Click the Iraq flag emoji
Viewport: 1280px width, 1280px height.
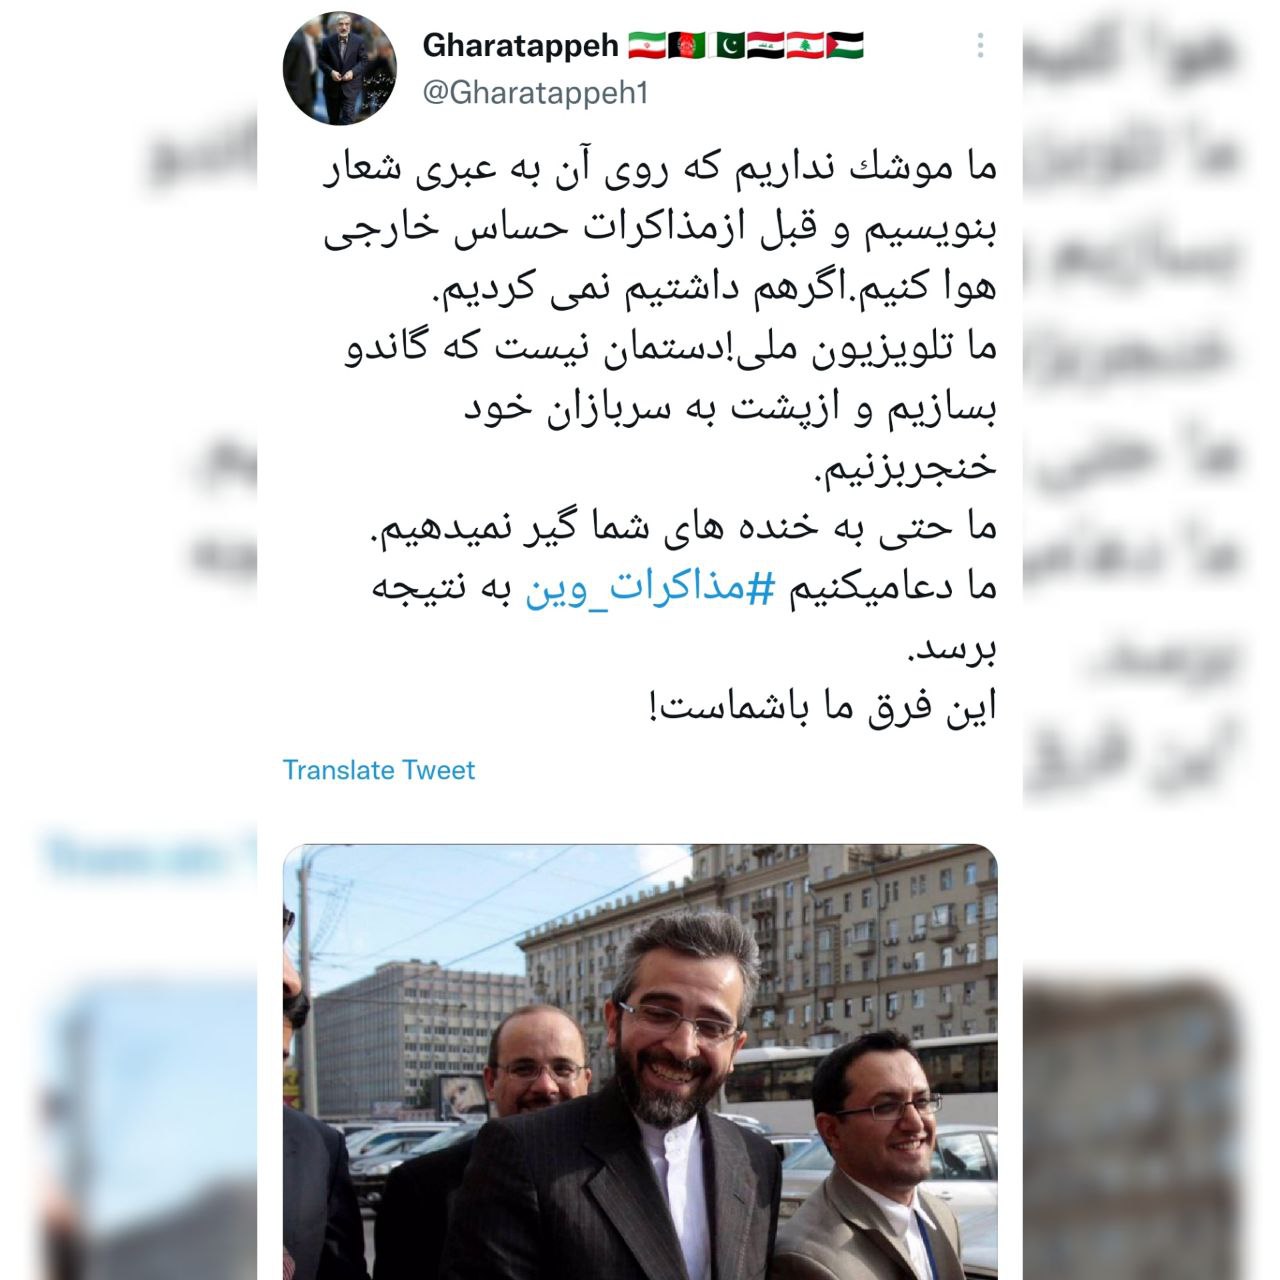point(765,45)
